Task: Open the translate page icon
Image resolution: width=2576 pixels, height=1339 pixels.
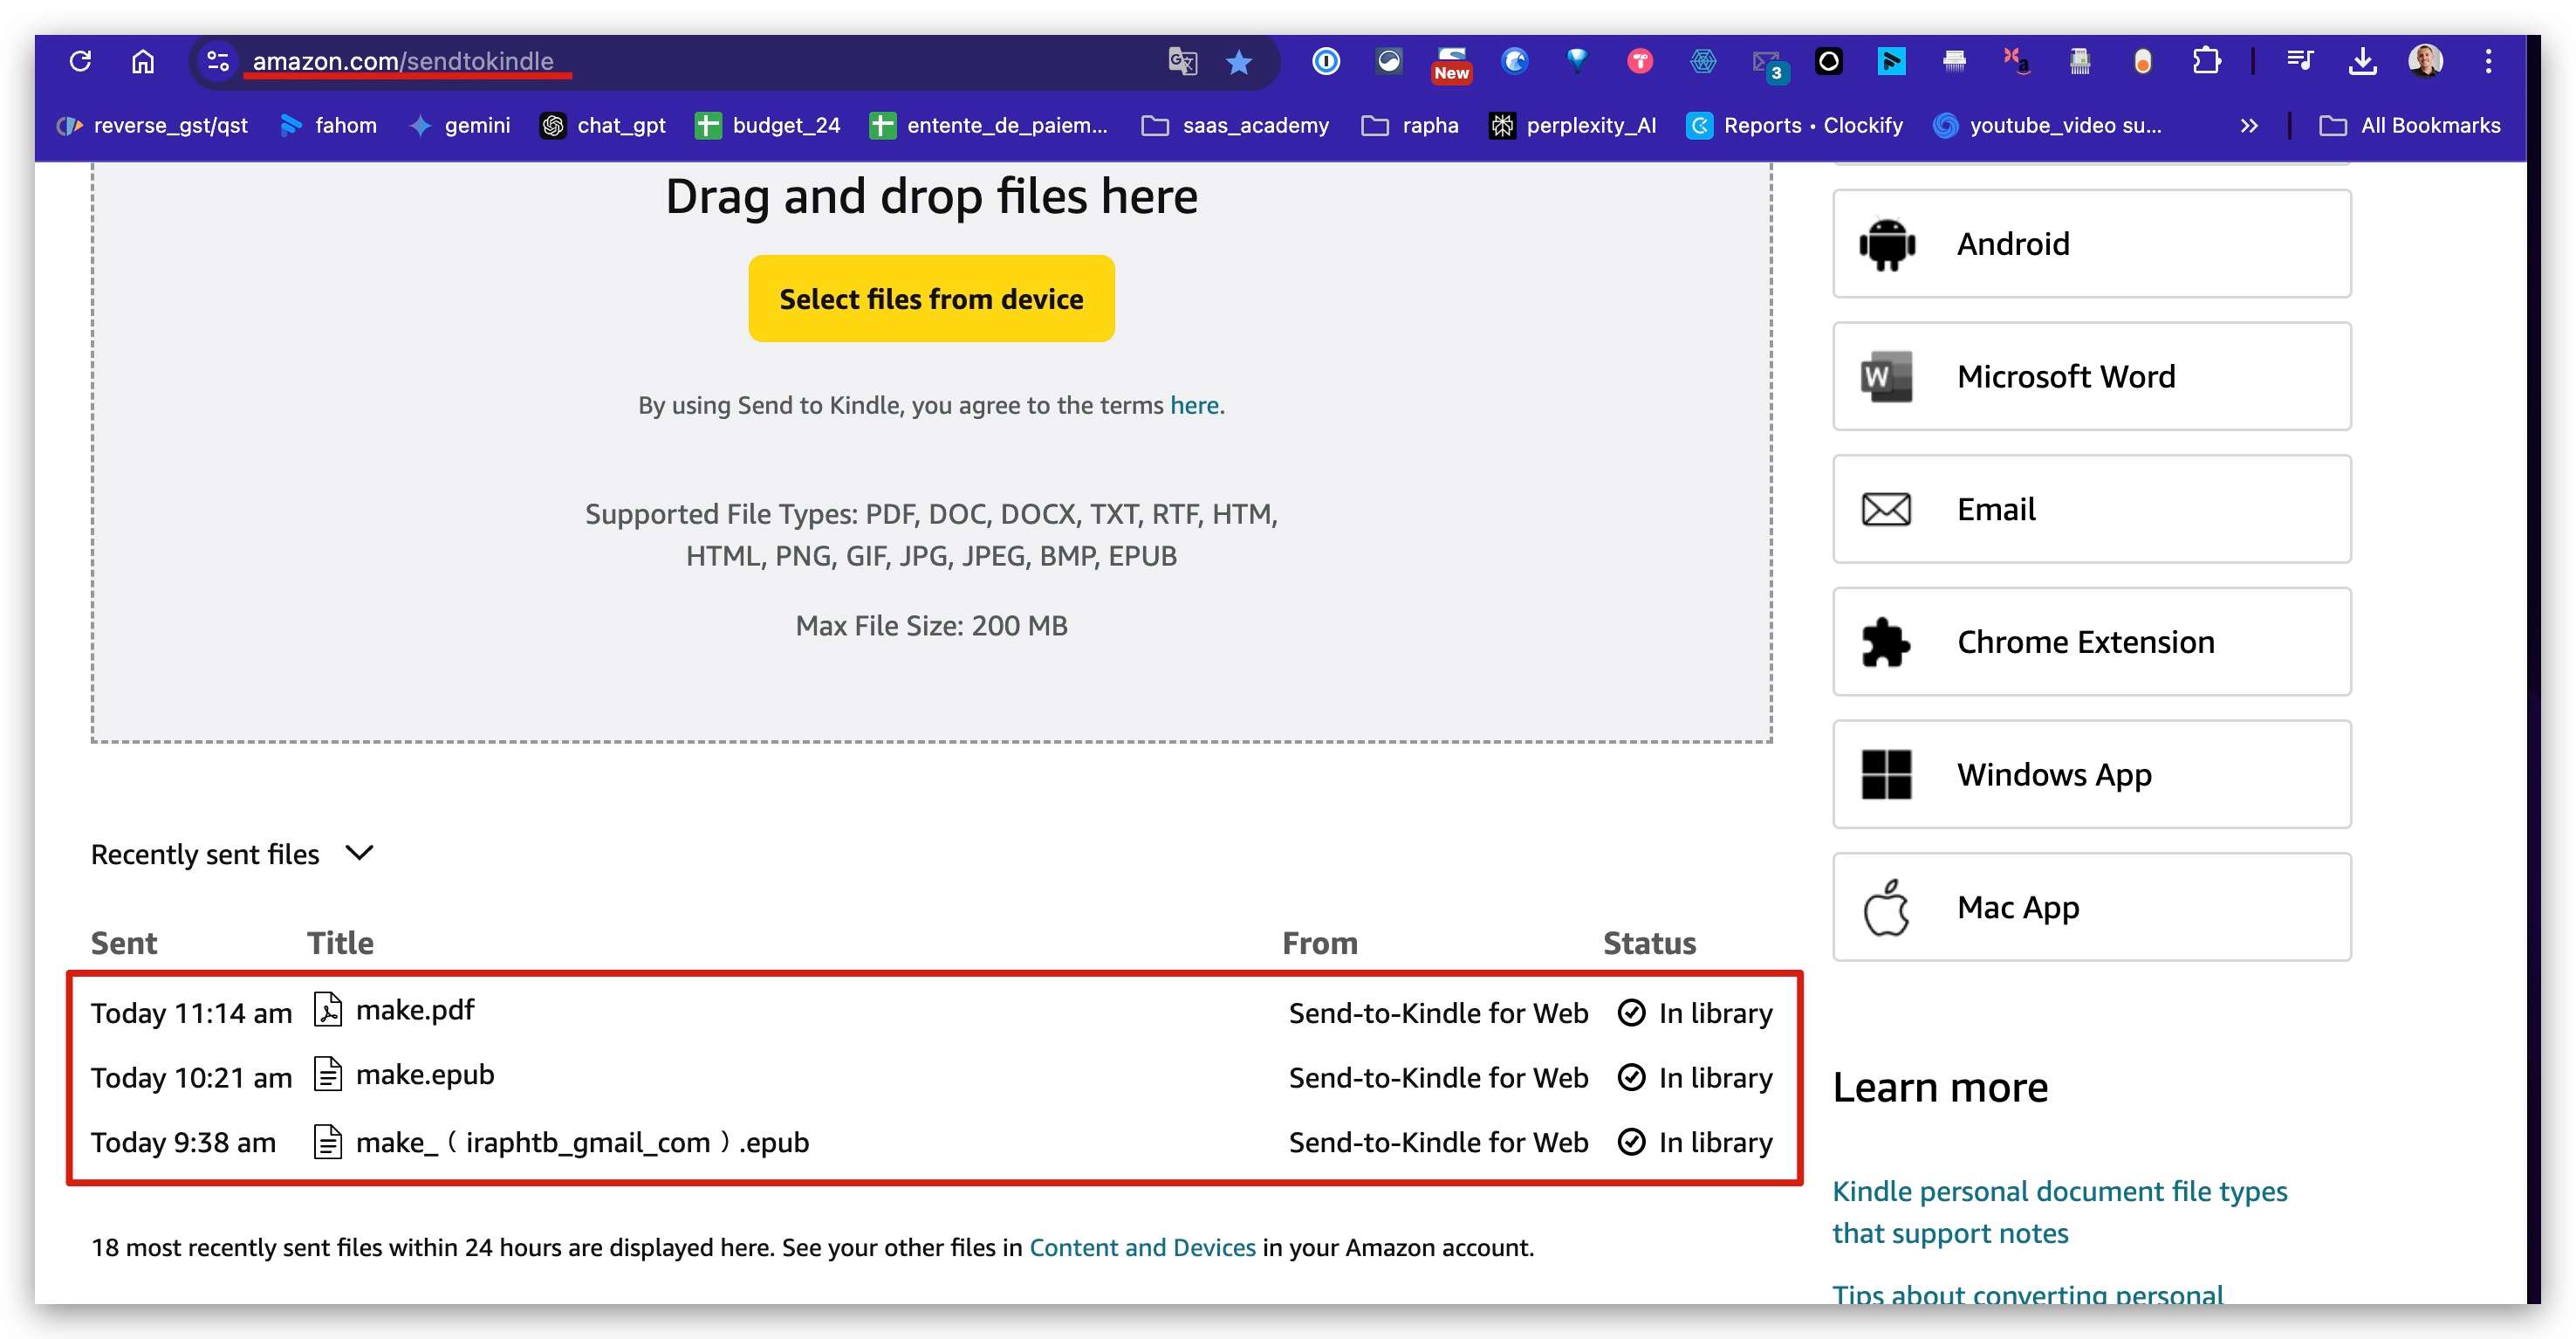Action: 1182,62
